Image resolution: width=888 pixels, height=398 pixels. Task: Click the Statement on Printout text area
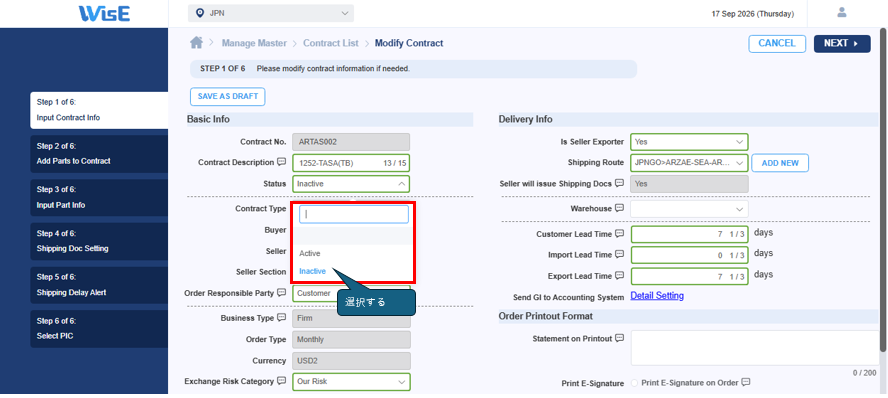tap(755, 348)
